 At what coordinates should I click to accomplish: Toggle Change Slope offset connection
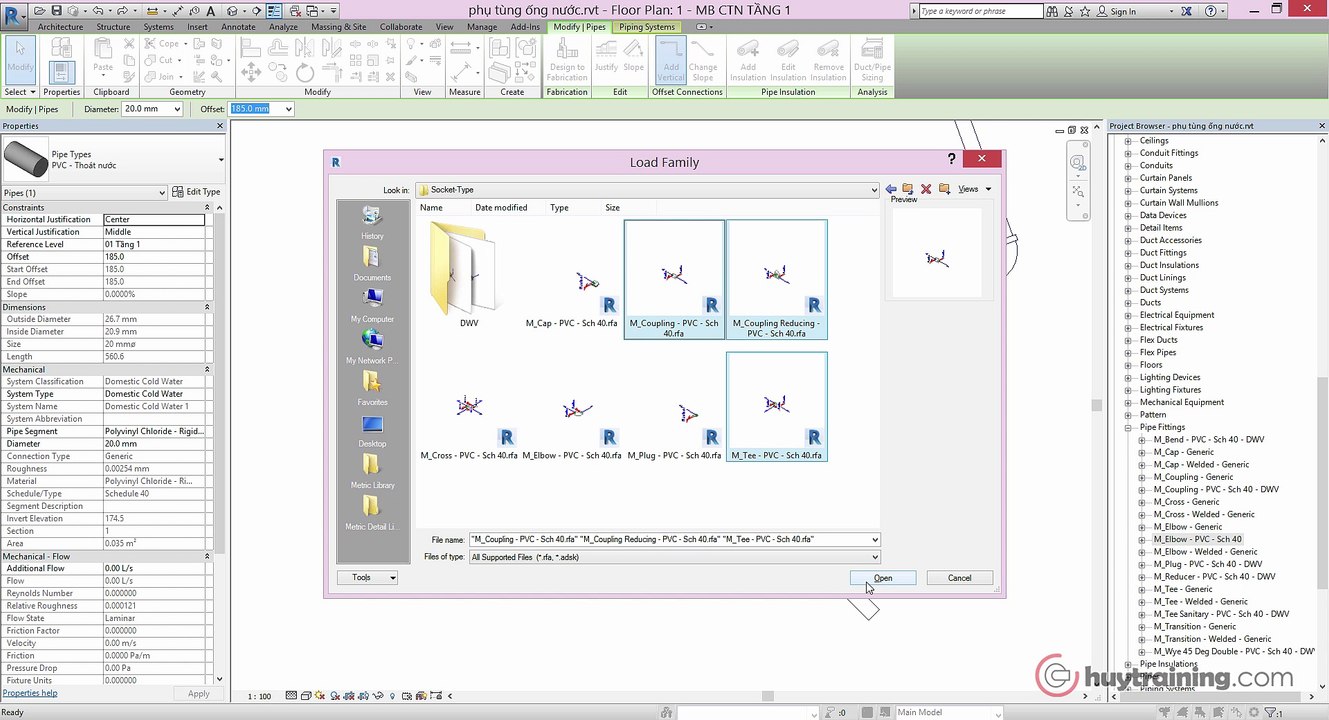[x=703, y=60]
